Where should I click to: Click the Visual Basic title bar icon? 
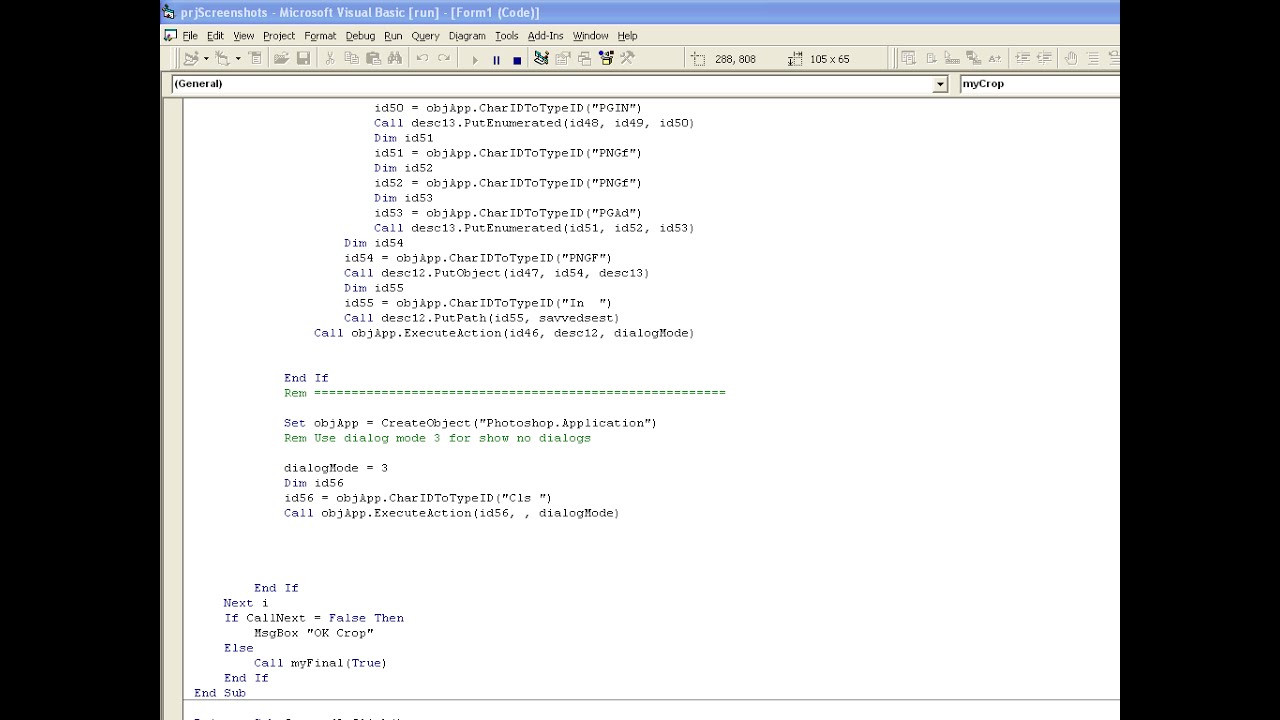170,13
